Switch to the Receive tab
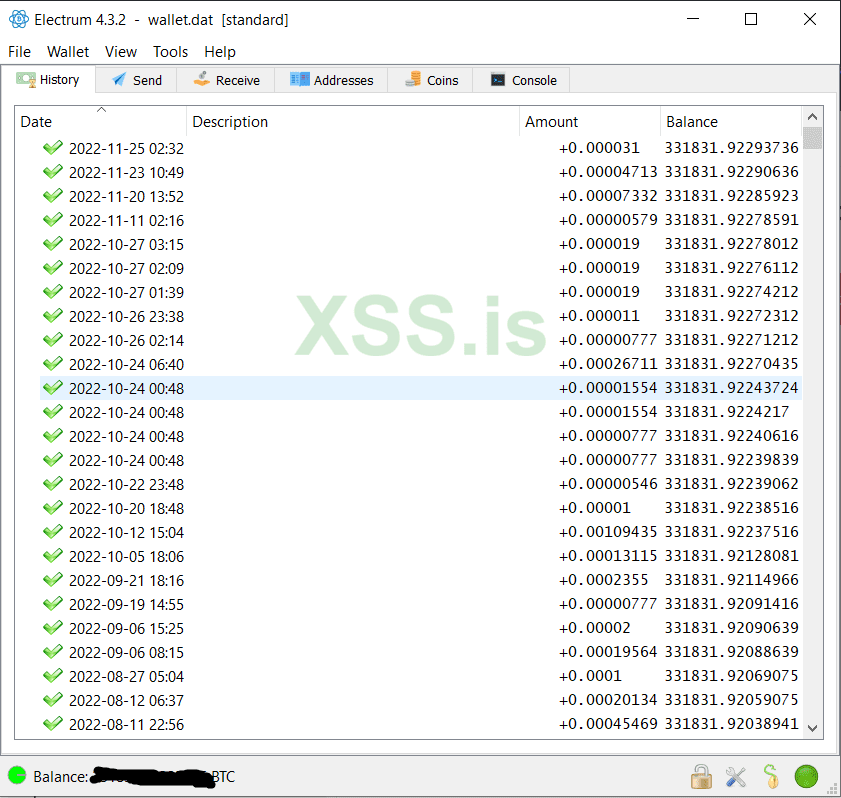The height and width of the screenshot is (798, 841). [226, 80]
